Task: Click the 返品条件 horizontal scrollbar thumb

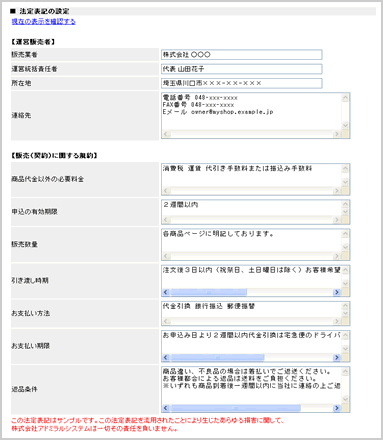Action: point(235,408)
